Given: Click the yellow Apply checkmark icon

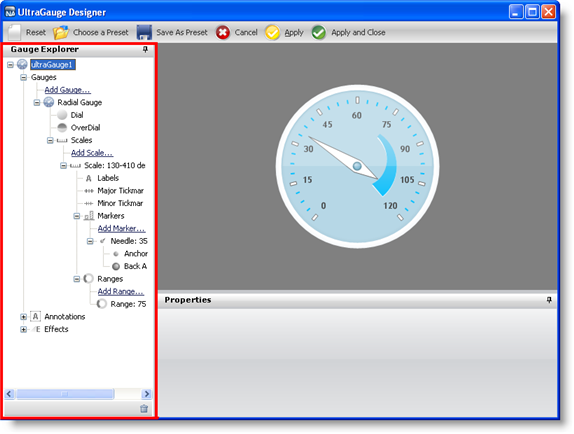Looking at the screenshot, I should 272,32.
